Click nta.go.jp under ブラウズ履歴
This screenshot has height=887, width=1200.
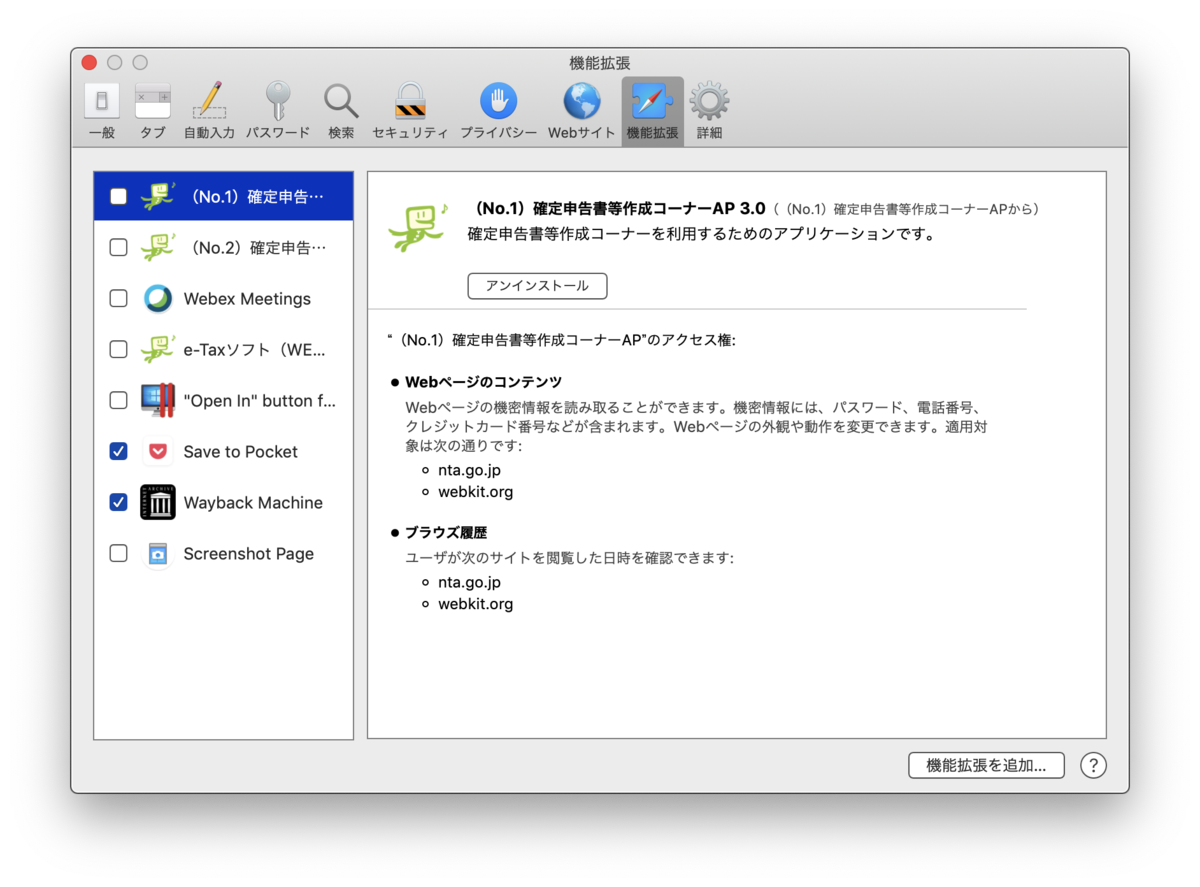tap(469, 582)
